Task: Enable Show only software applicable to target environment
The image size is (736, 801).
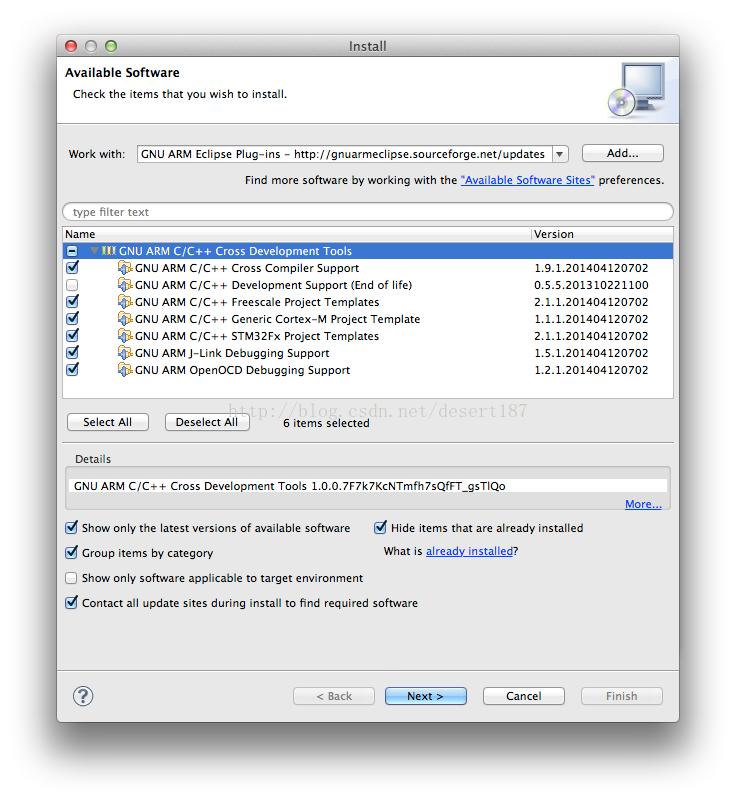Action: click(72, 578)
